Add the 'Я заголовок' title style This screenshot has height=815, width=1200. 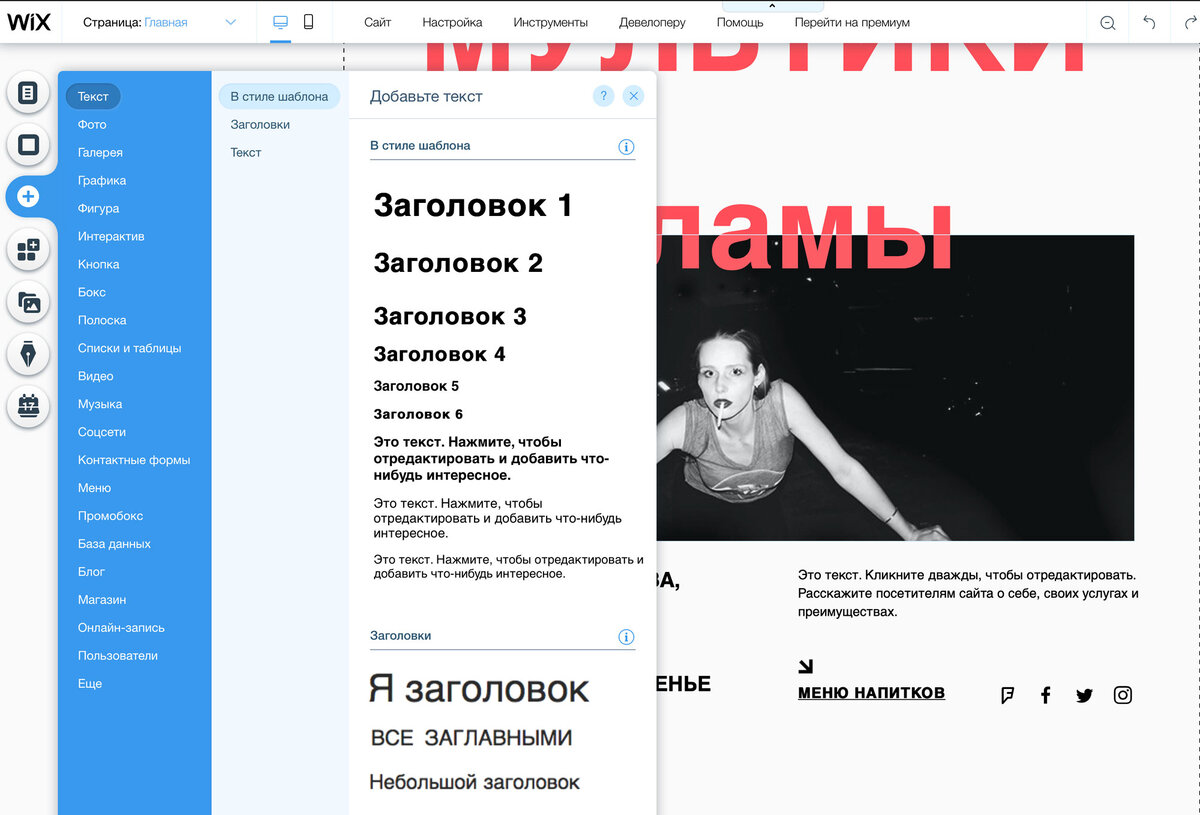point(479,689)
